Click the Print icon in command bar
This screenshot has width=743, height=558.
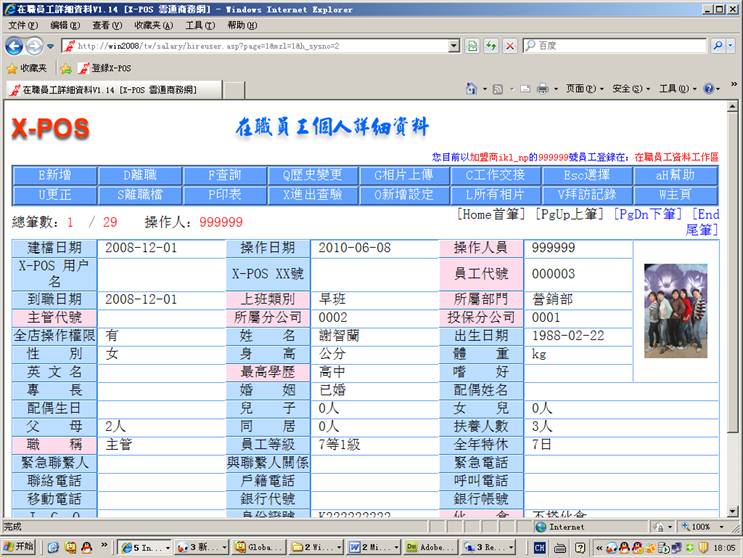tap(541, 89)
